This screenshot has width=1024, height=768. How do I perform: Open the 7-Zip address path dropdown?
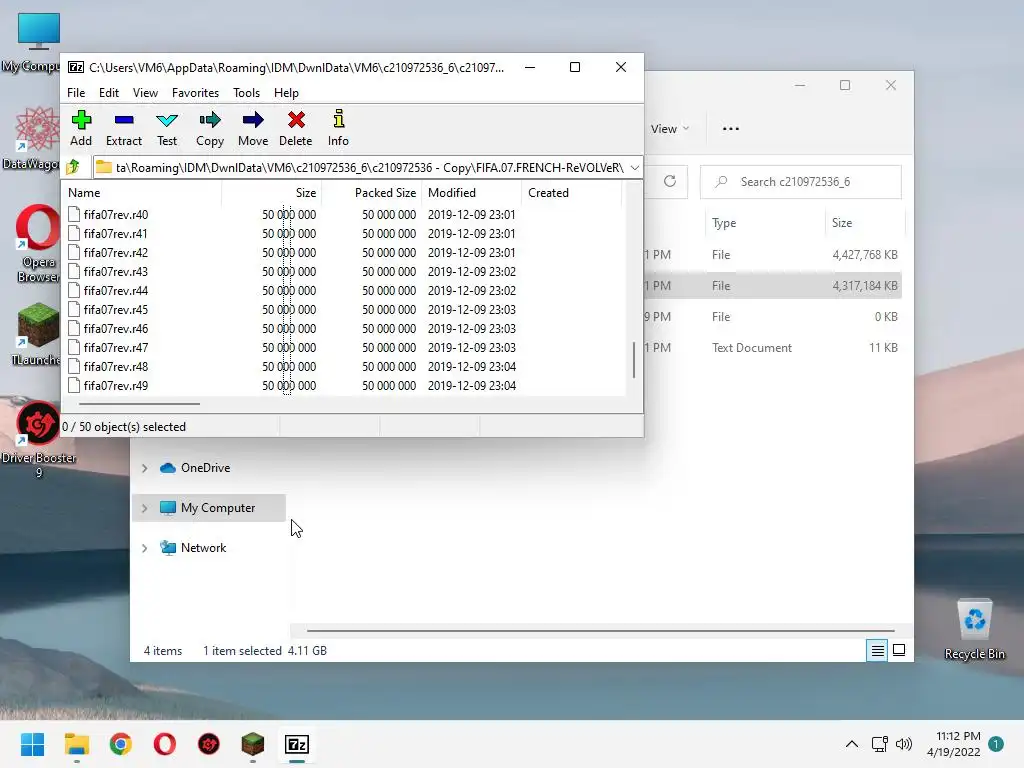point(634,168)
